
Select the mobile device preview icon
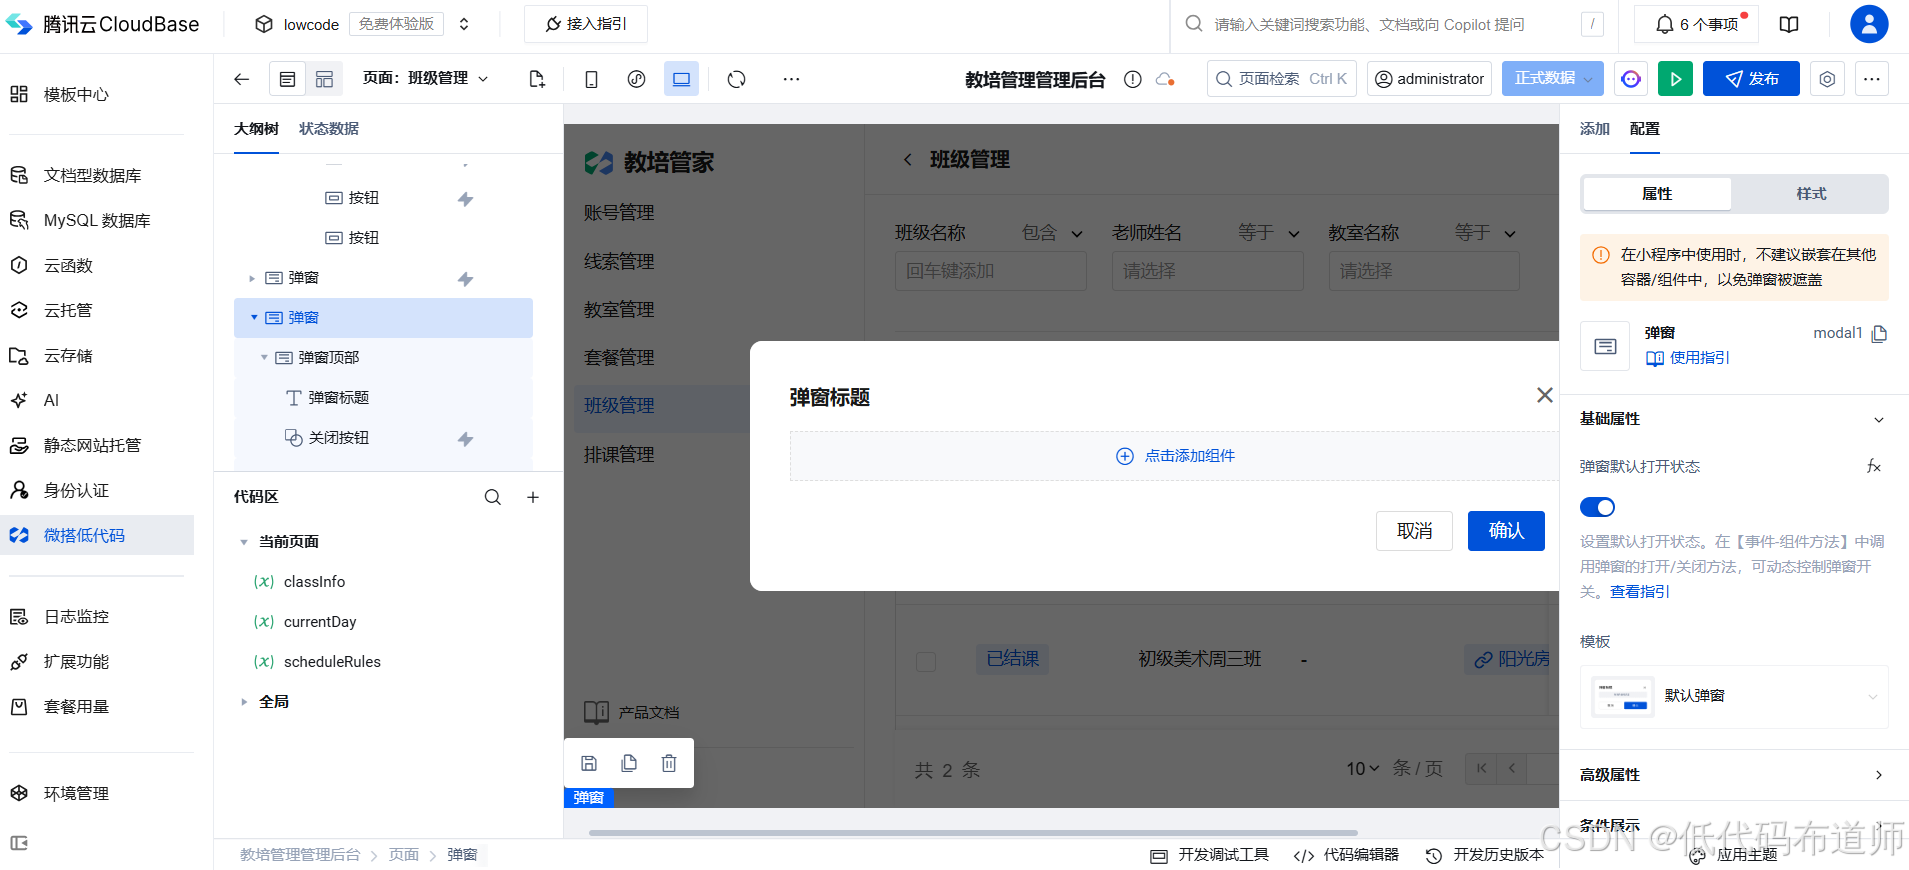(591, 79)
